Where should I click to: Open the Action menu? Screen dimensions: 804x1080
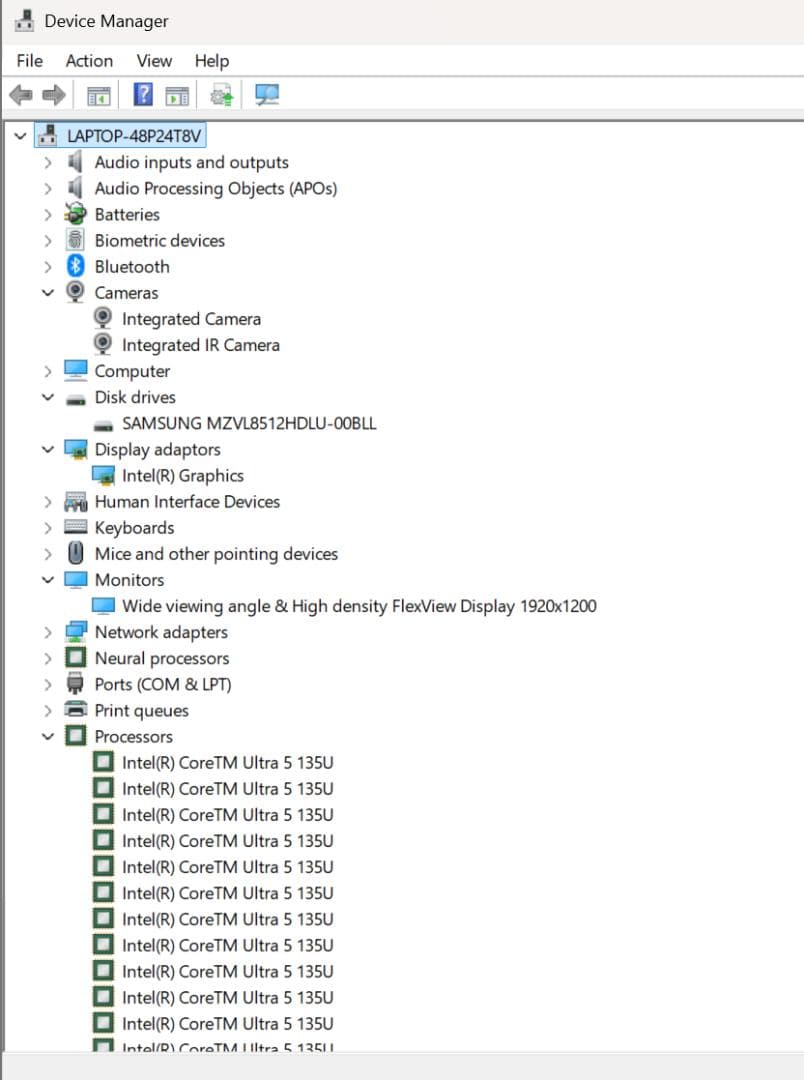(89, 61)
